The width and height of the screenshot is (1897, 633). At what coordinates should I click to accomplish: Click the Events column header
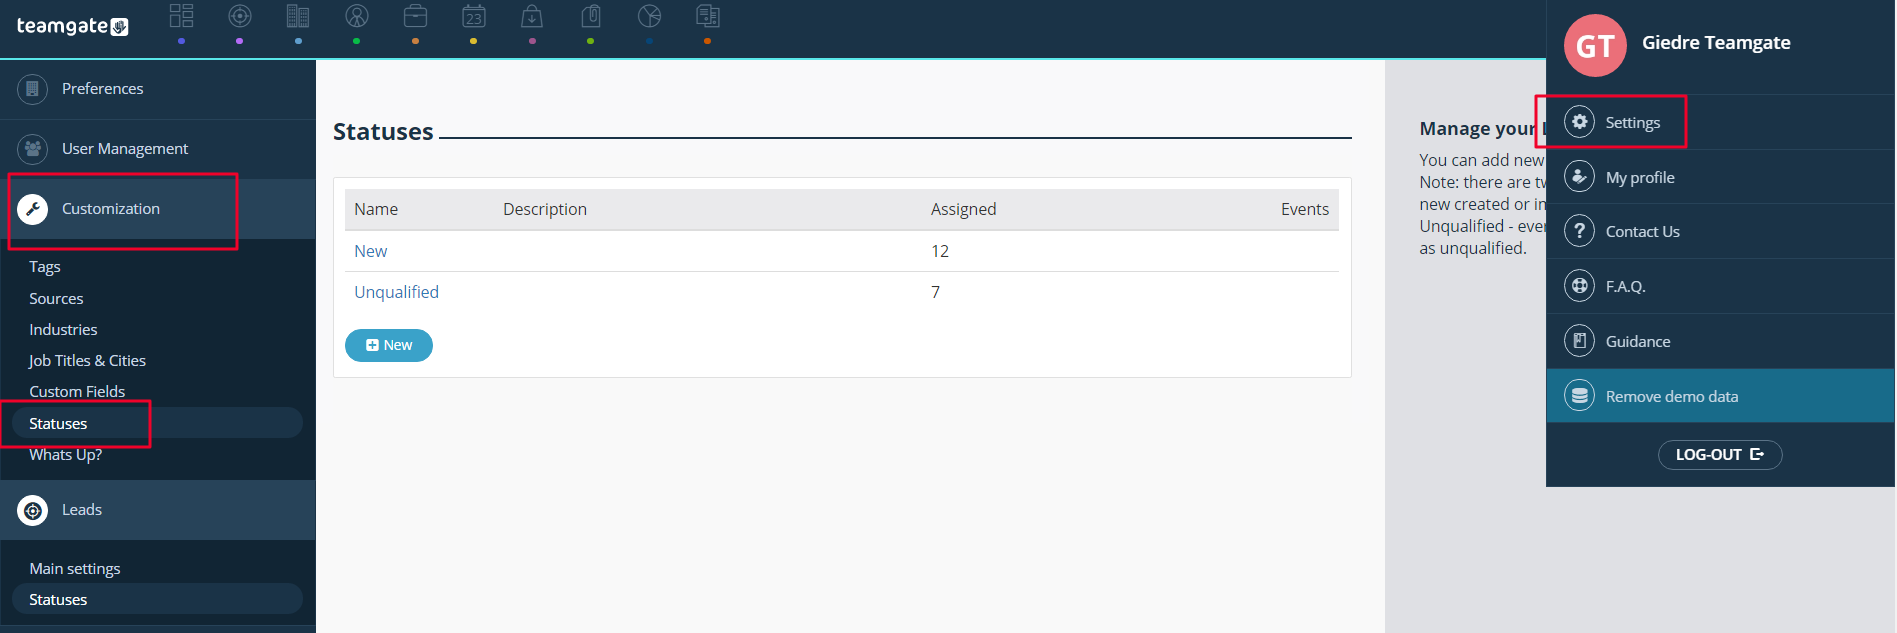1305,209
